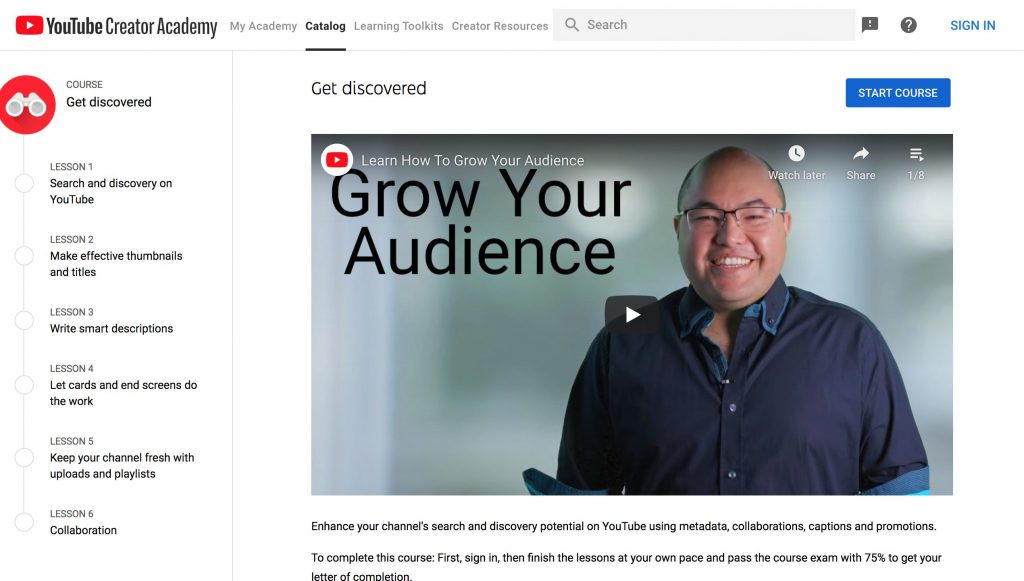Open Lesson 1 Search and discovery on YouTube

point(111,183)
